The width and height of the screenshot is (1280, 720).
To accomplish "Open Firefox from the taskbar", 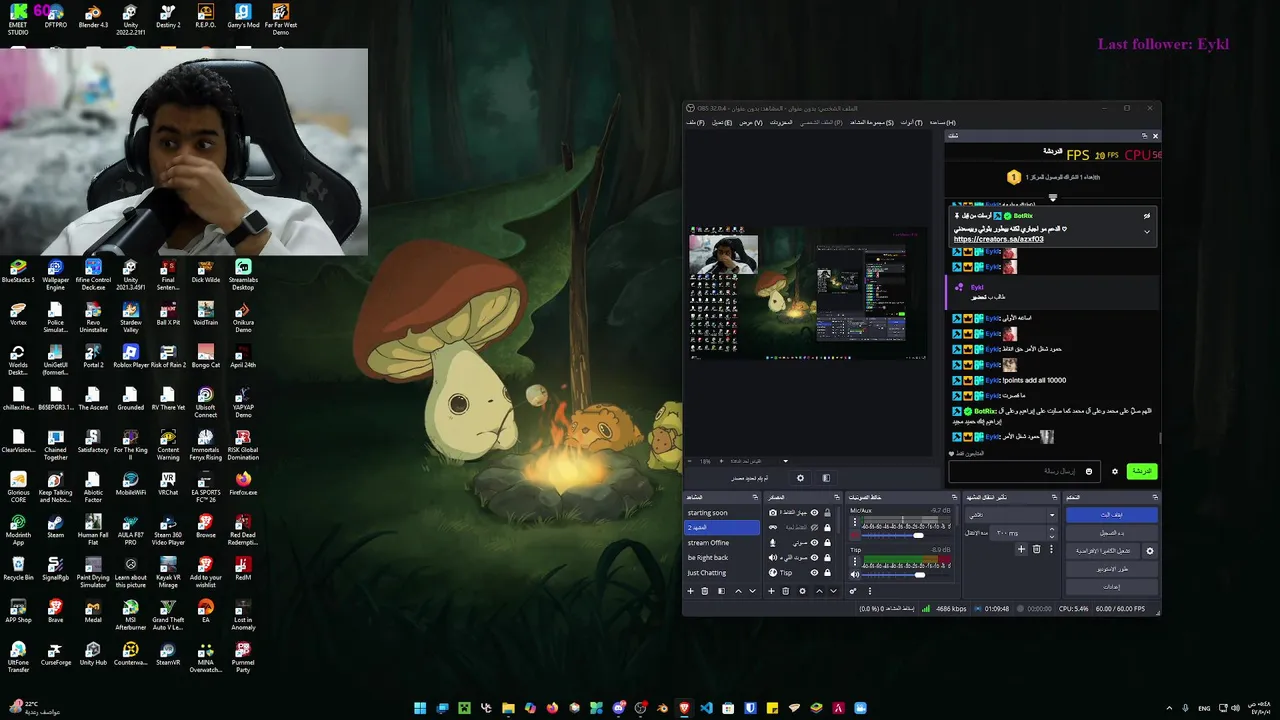I will (552, 708).
